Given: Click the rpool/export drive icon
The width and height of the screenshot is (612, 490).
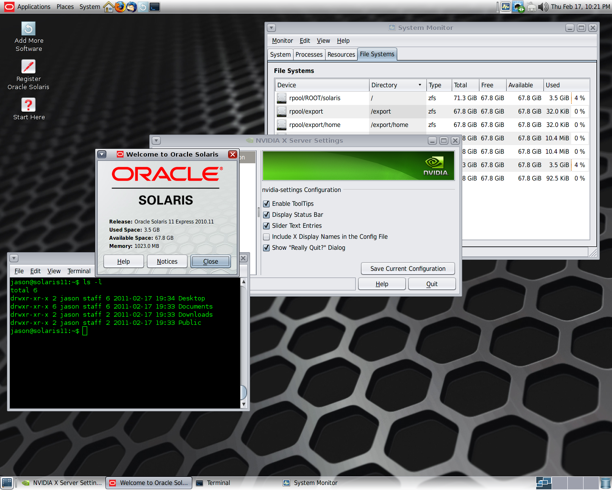Looking at the screenshot, I should (x=281, y=111).
